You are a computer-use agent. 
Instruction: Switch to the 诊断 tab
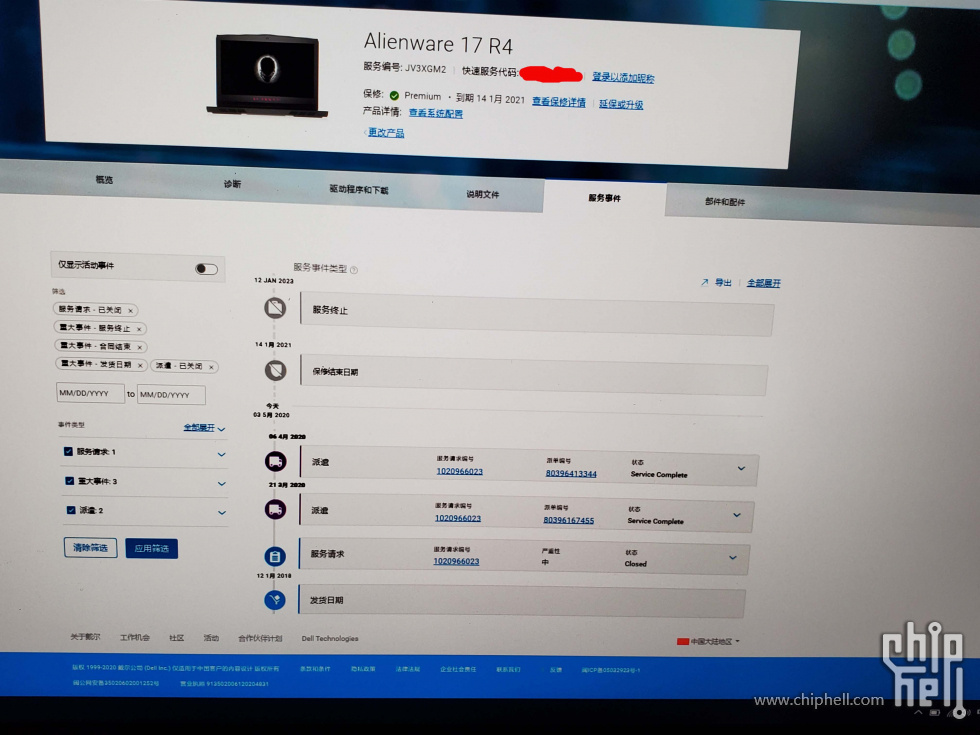(232, 184)
